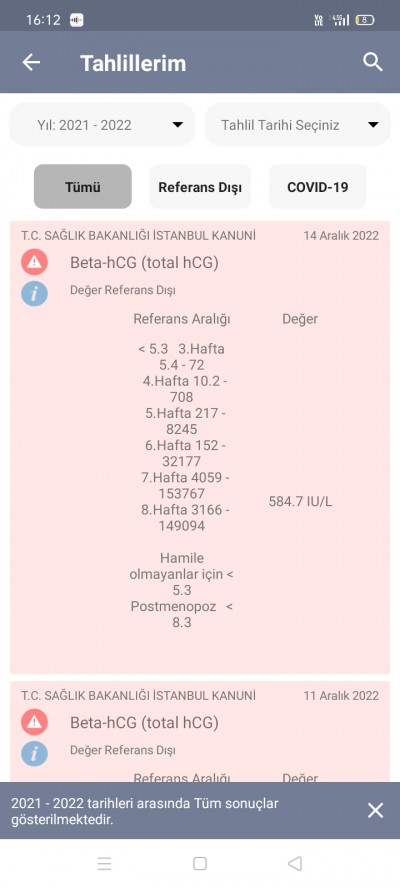The width and height of the screenshot is (400, 888).
Task: Open the Yıl: 2021 - 2022 dropdown
Action: (103, 125)
